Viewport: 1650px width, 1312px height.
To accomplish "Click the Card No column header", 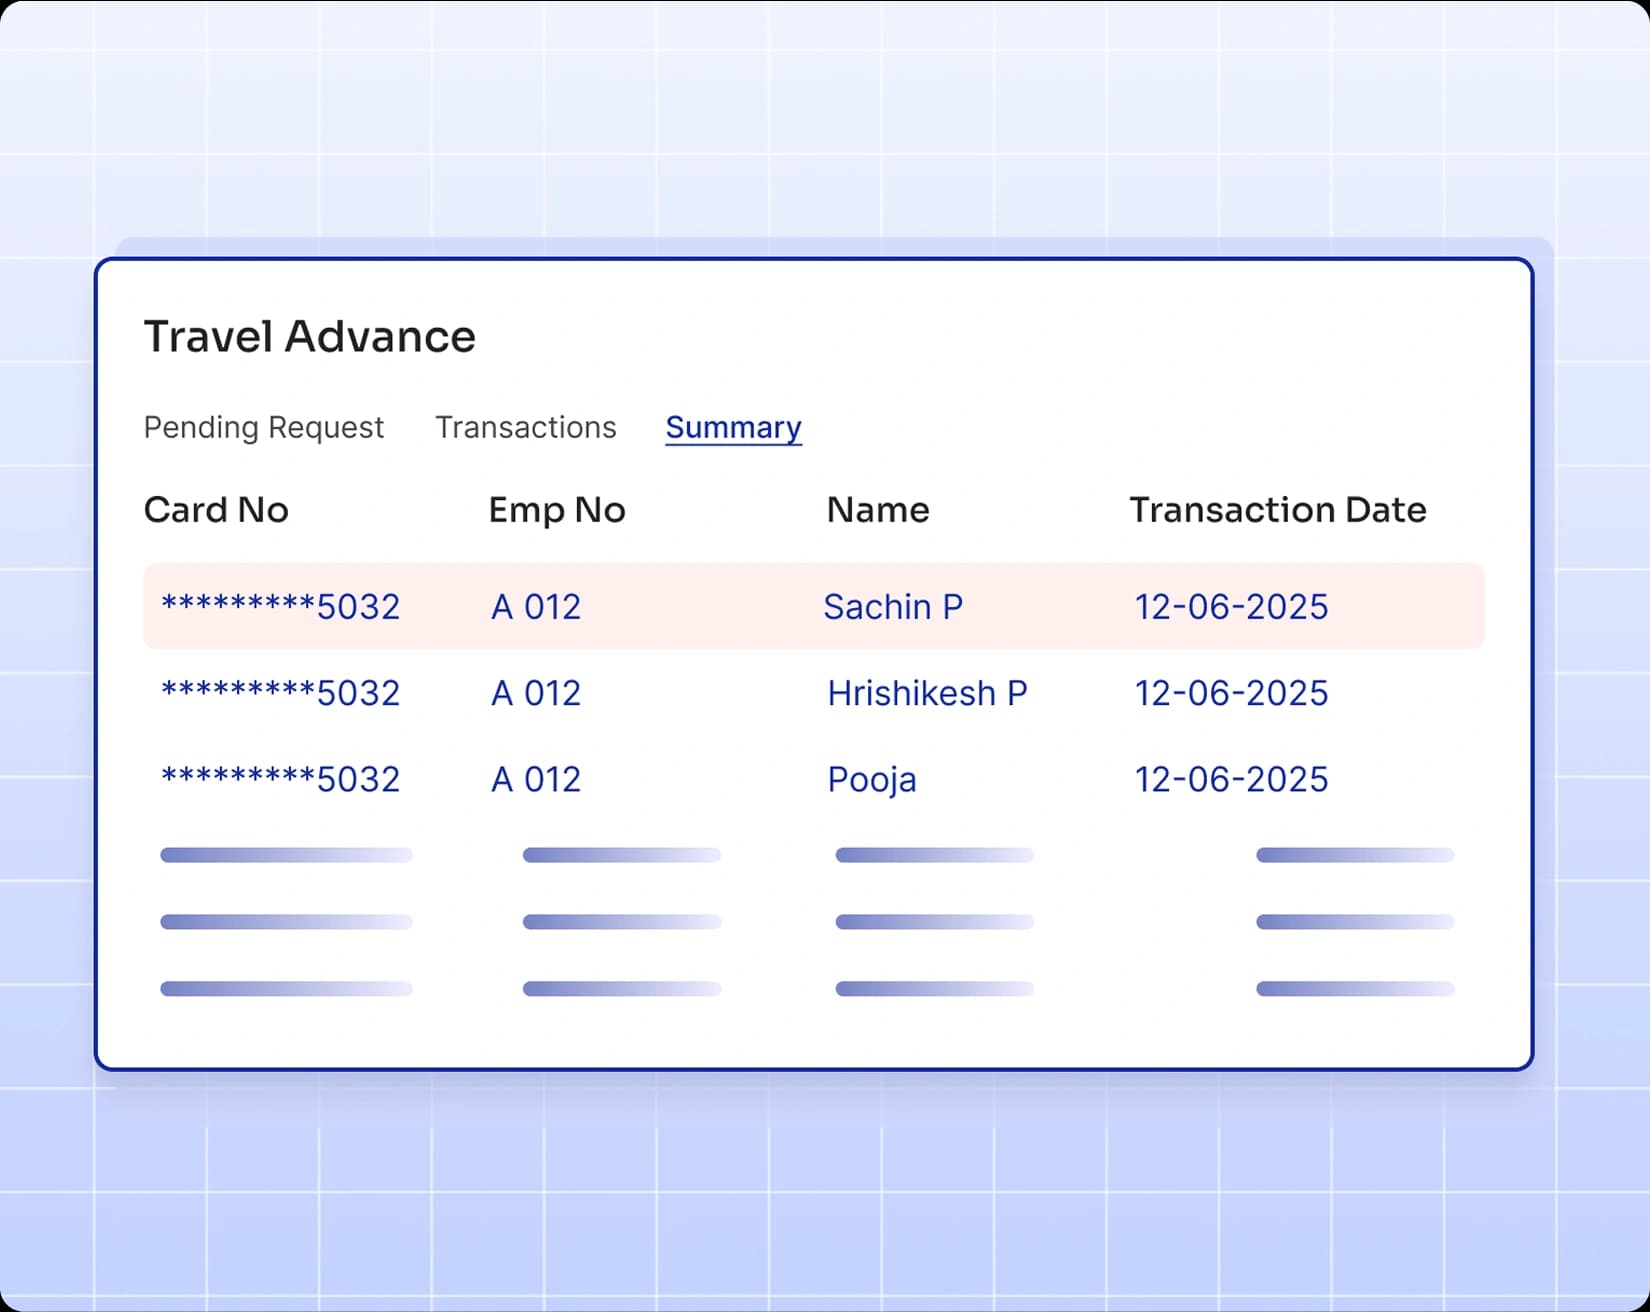I will pos(216,510).
